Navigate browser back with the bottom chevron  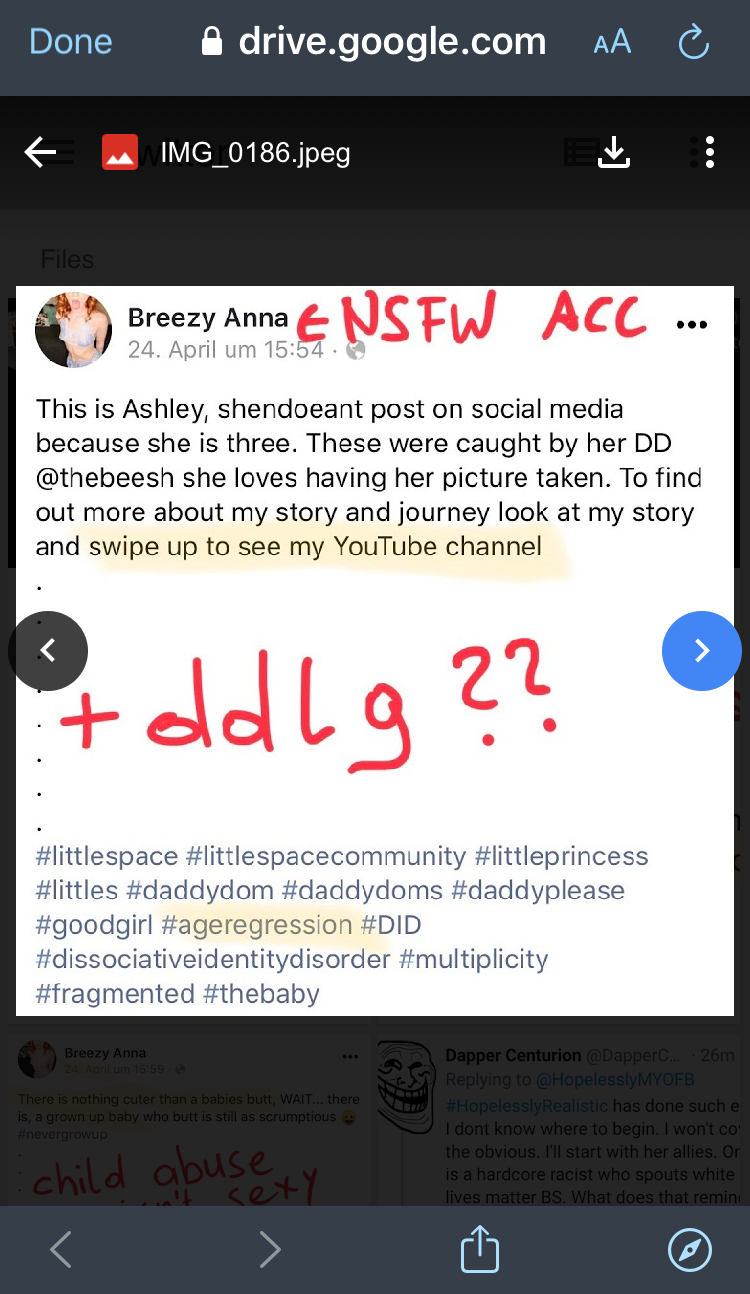pos(61,1250)
